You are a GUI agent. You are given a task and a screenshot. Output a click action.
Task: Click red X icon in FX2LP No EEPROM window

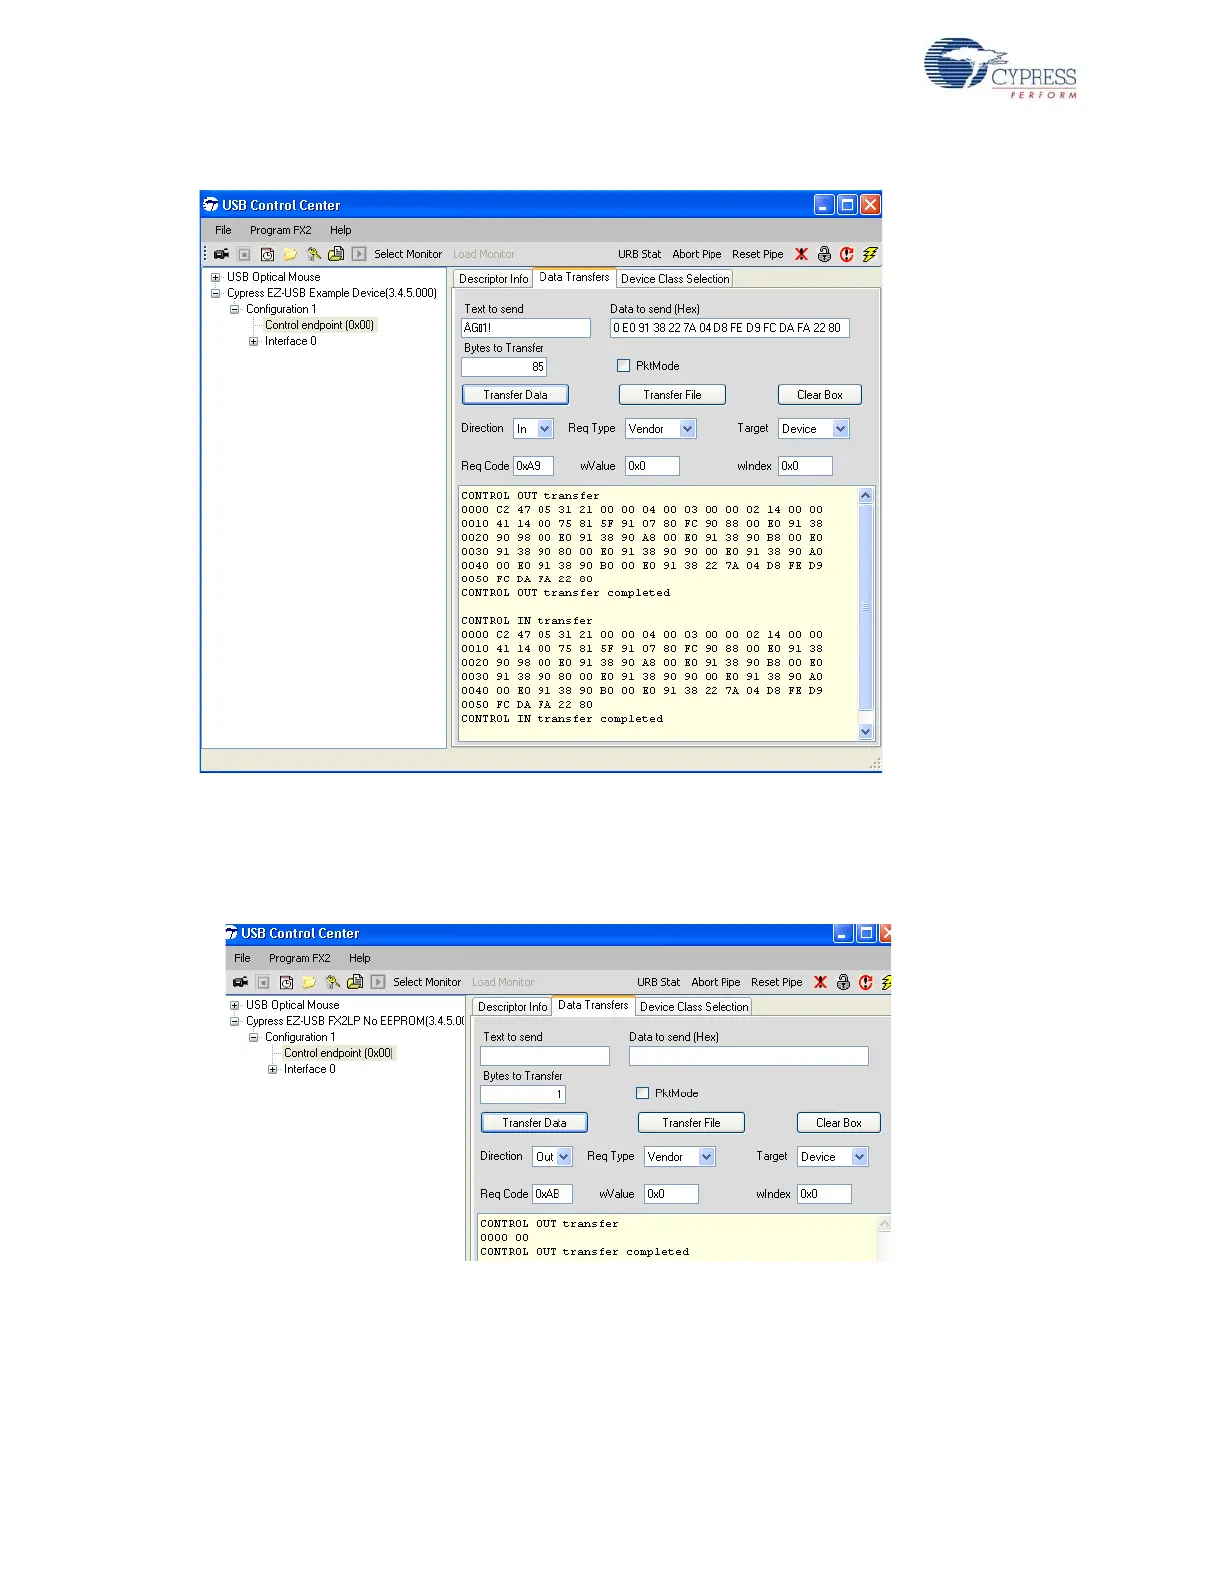pos(820,982)
